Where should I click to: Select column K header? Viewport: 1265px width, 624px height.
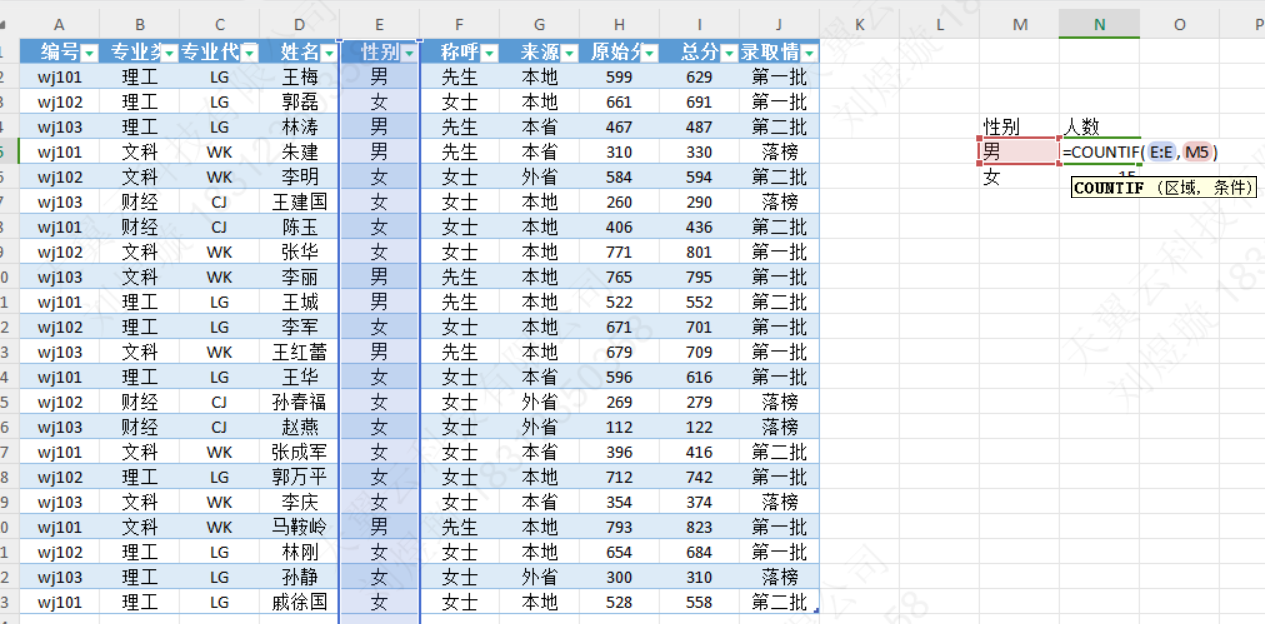859,24
